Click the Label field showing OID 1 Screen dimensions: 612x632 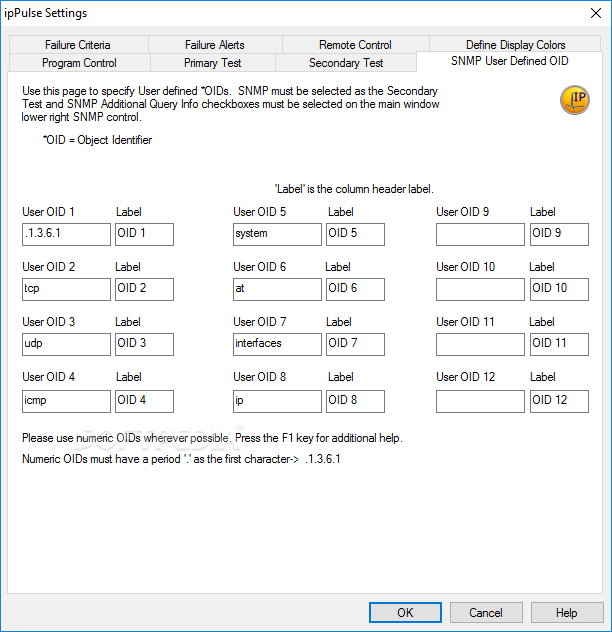[144, 234]
